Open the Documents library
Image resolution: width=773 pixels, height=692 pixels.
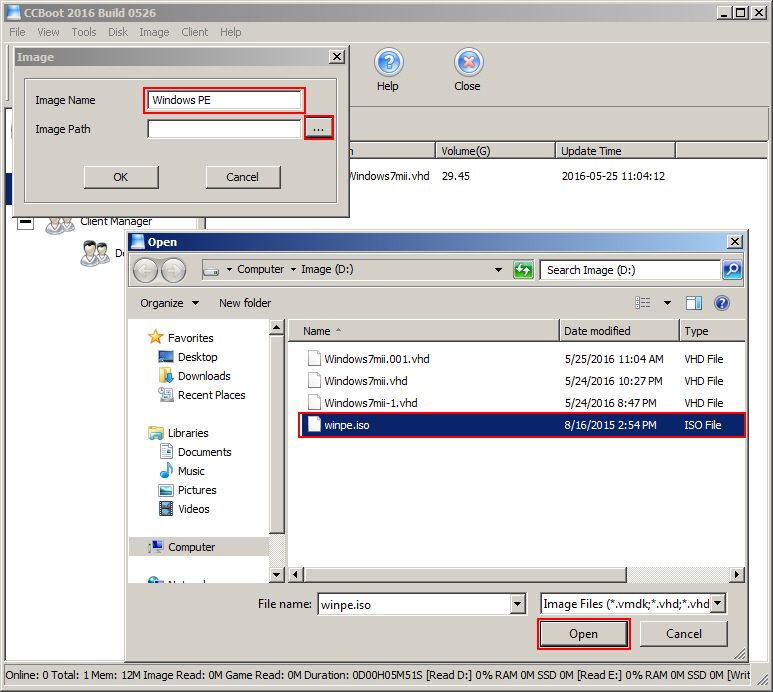(204, 452)
